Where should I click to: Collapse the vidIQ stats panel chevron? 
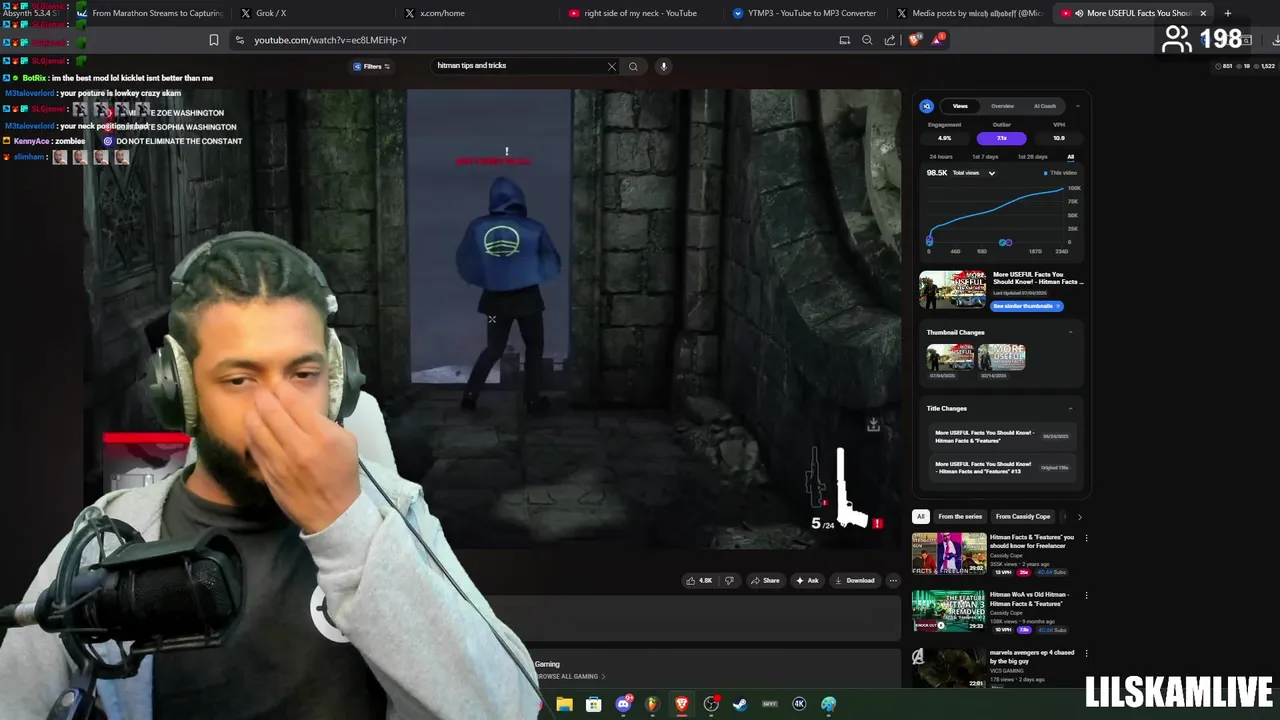tap(1078, 106)
